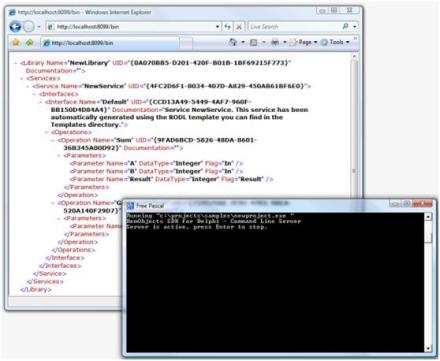Click the printer icon in command bar

point(275,42)
